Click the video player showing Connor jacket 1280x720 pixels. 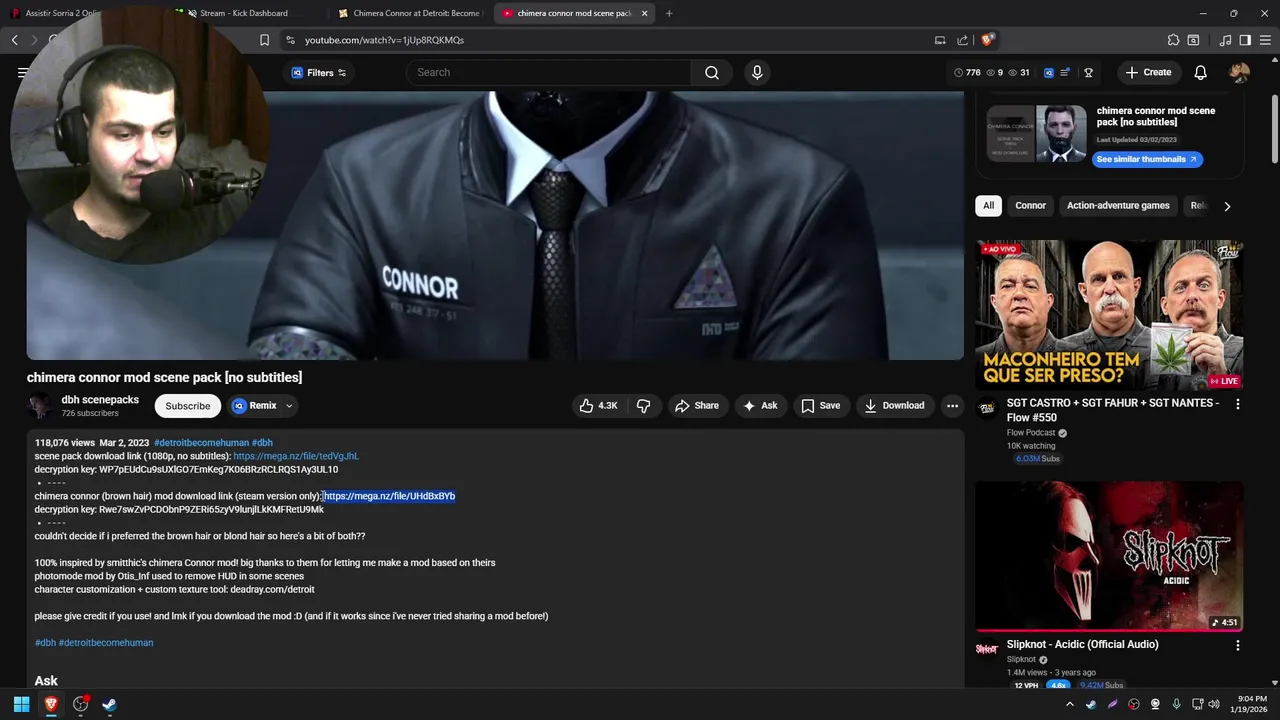click(x=495, y=226)
